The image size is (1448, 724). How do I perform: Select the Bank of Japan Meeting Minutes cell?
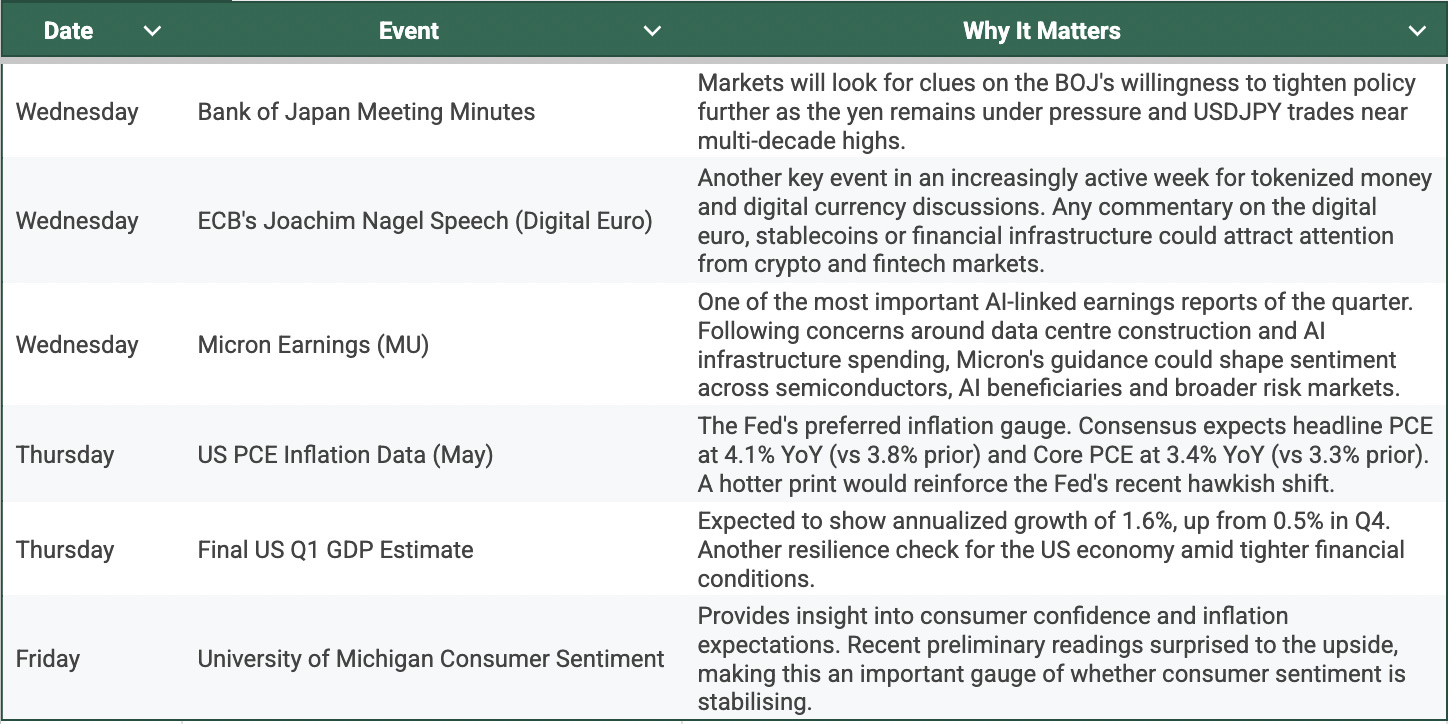tap(366, 112)
